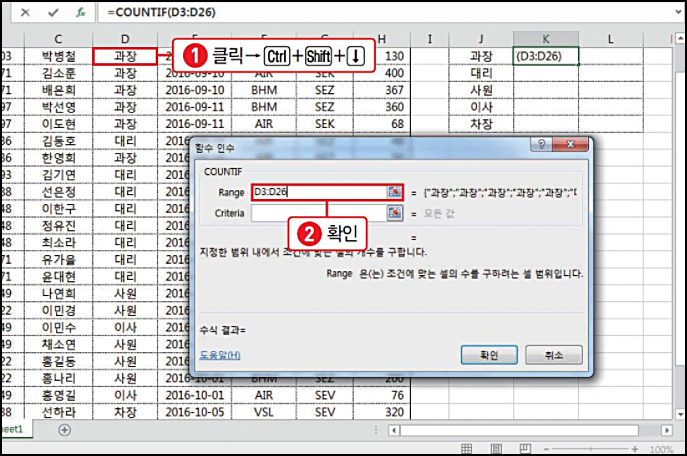Click the Criteria input field
Viewport: 687px width, 456px height.
319,213
